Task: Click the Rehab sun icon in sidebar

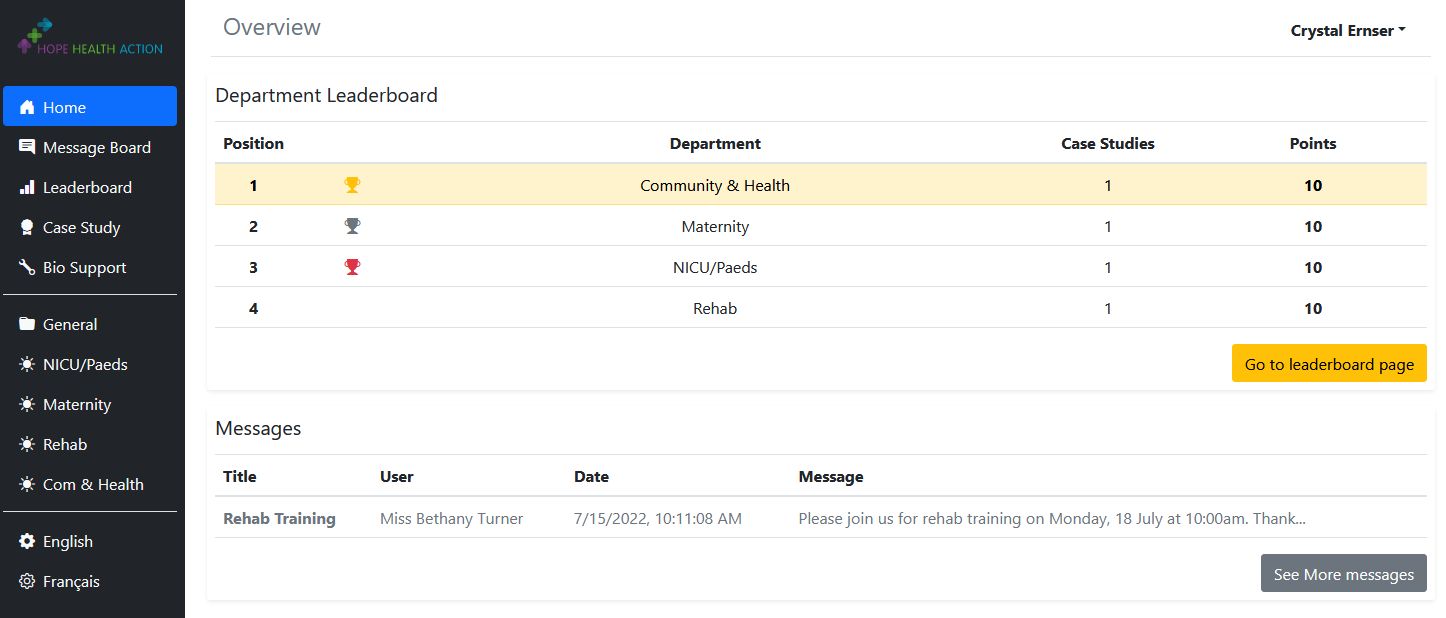Action: pyautogui.click(x=27, y=444)
